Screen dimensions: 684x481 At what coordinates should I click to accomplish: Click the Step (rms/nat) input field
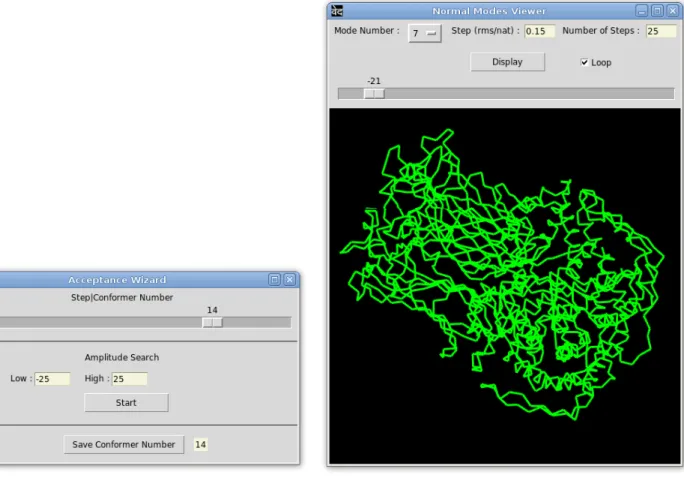(539, 31)
